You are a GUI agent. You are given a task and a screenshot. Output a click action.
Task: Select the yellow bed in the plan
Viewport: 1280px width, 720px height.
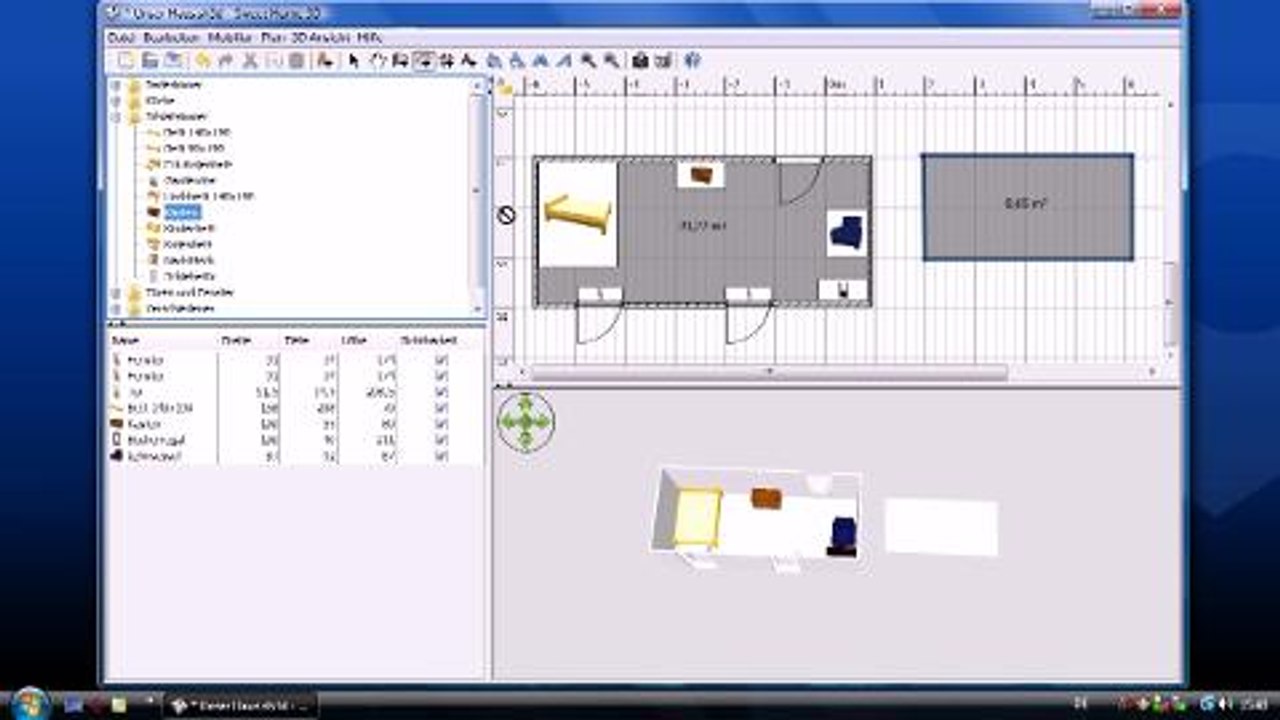(x=577, y=214)
